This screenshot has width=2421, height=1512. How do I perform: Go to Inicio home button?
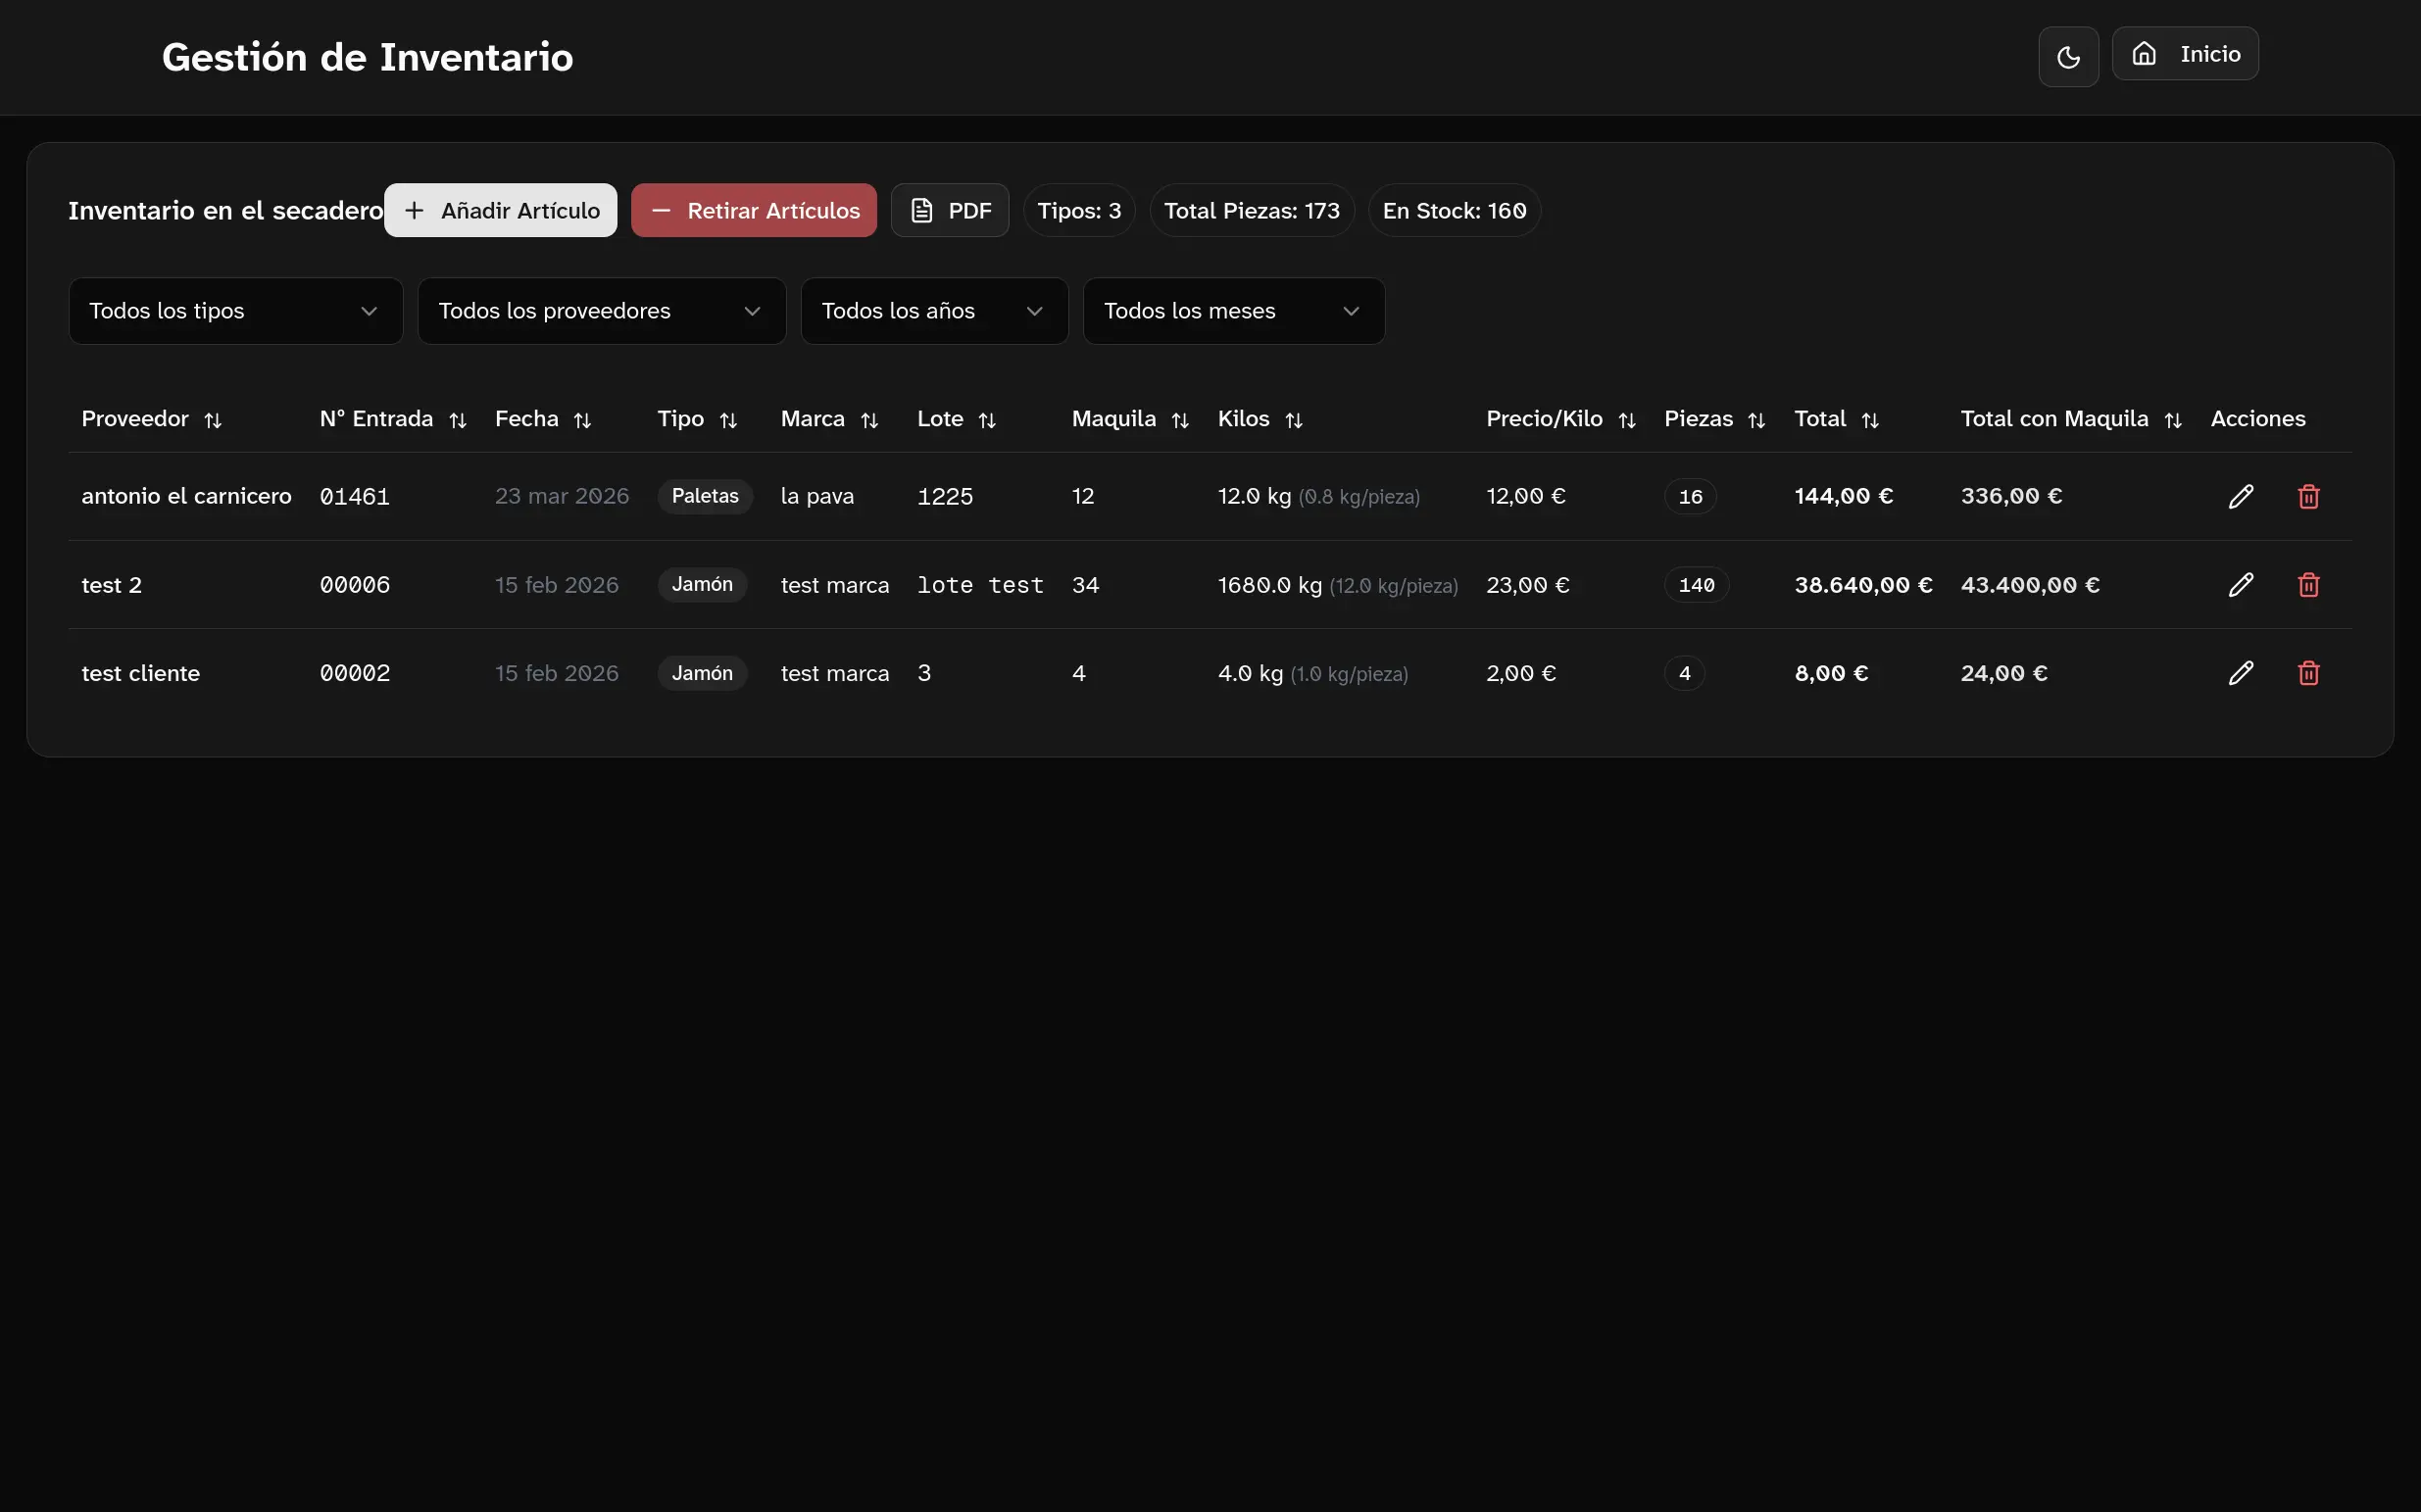pos(2184,54)
